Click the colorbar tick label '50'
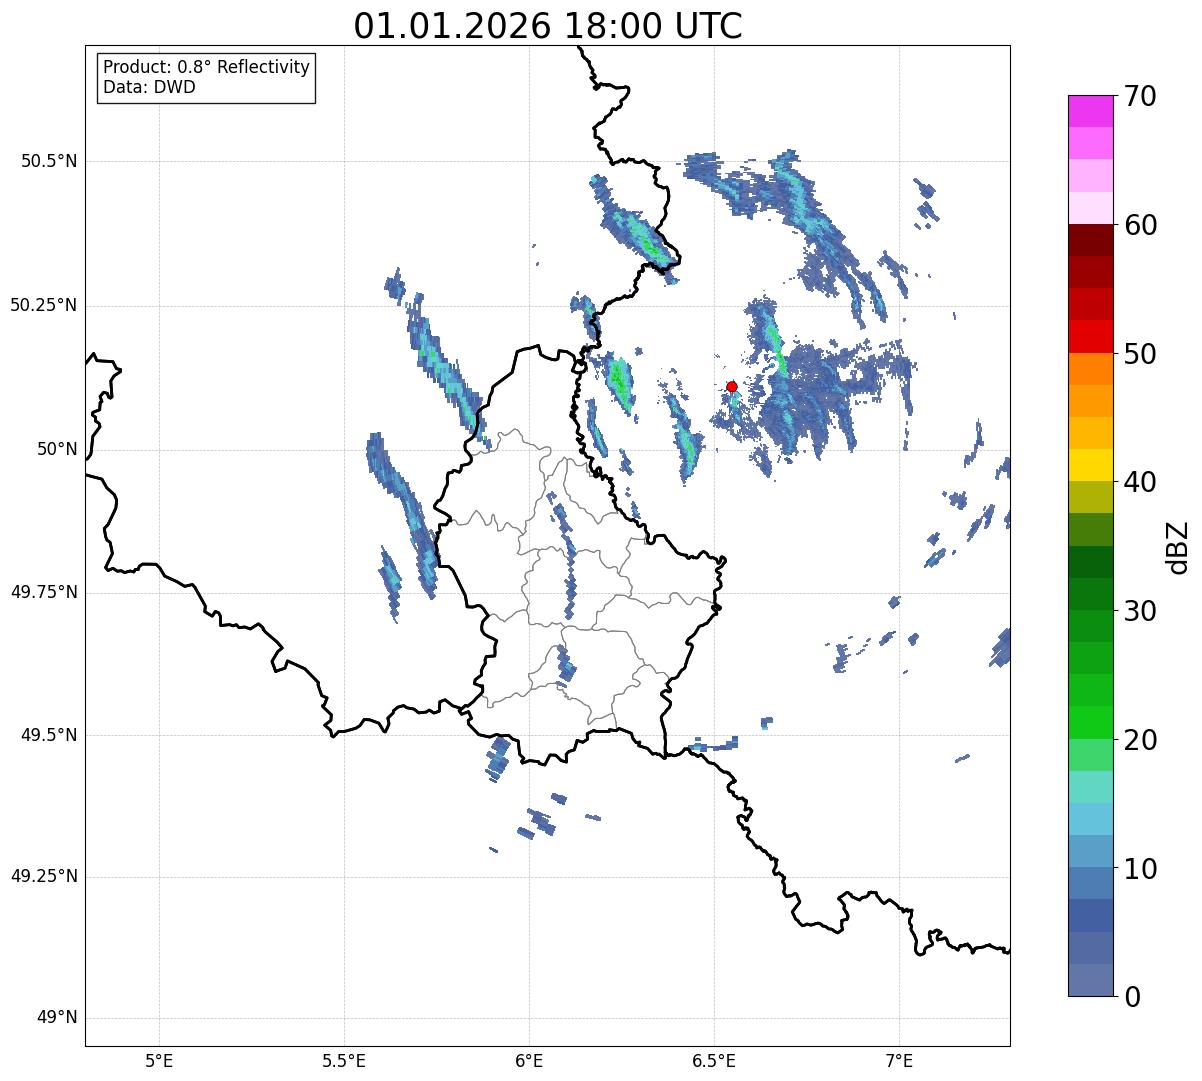This screenshot has width=1202, height=1081. coord(1140,354)
